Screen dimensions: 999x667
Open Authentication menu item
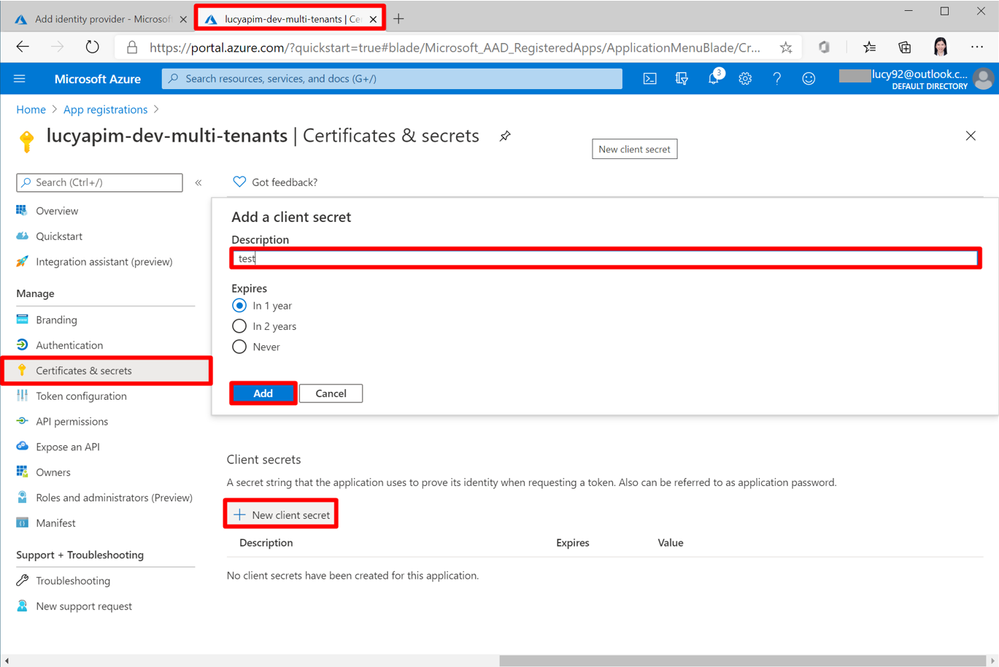point(69,345)
